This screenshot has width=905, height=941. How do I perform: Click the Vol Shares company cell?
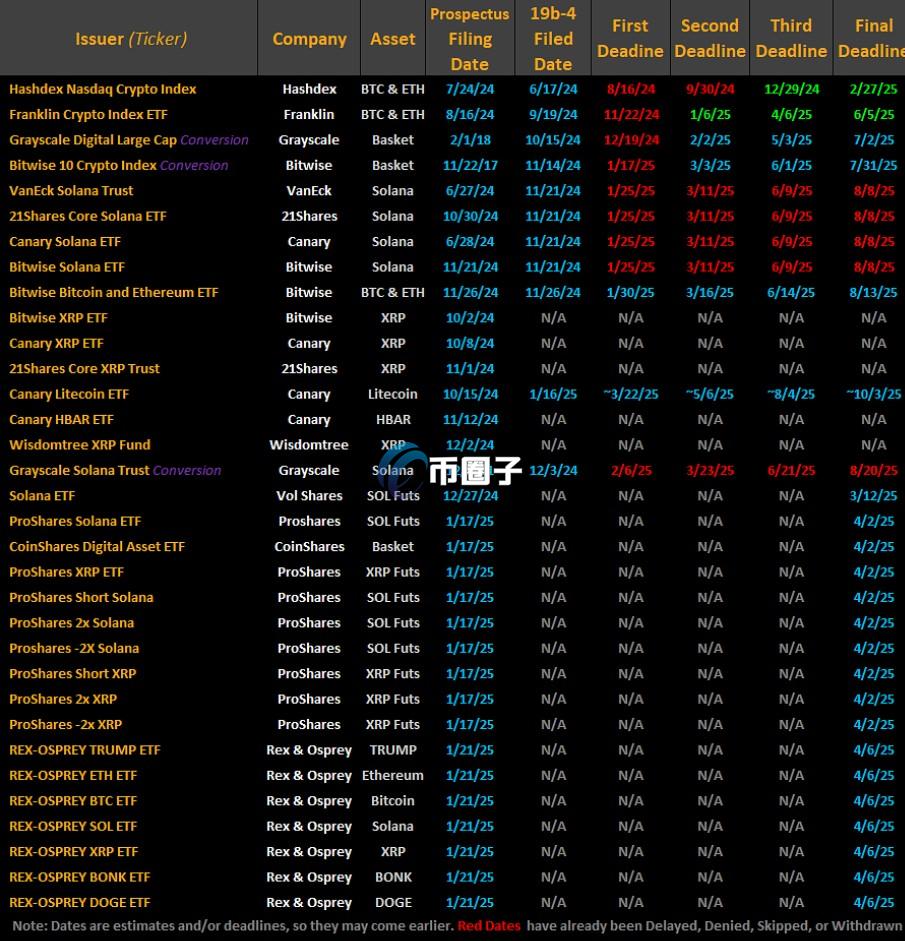(x=309, y=496)
